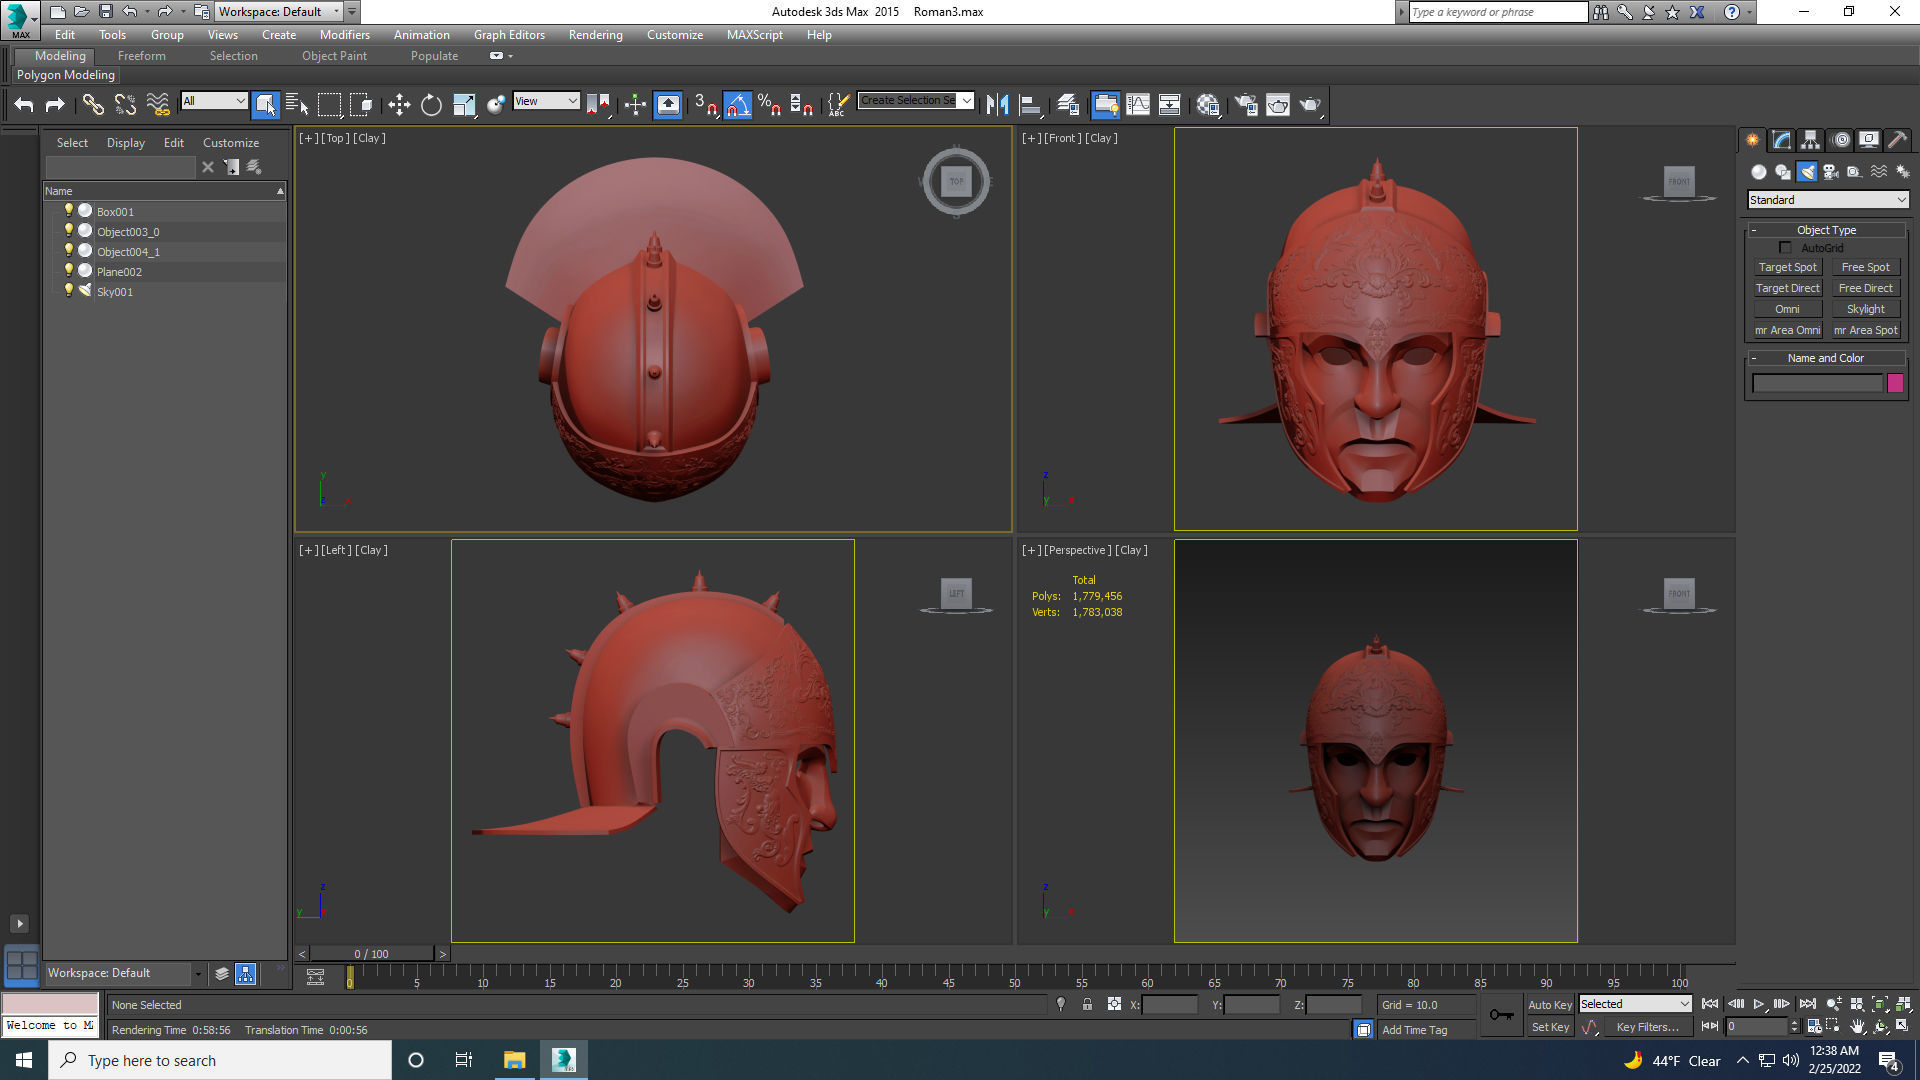This screenshot has height=1080, width=1920.
Task: Click the Set Key button
Action: 1550,1027
